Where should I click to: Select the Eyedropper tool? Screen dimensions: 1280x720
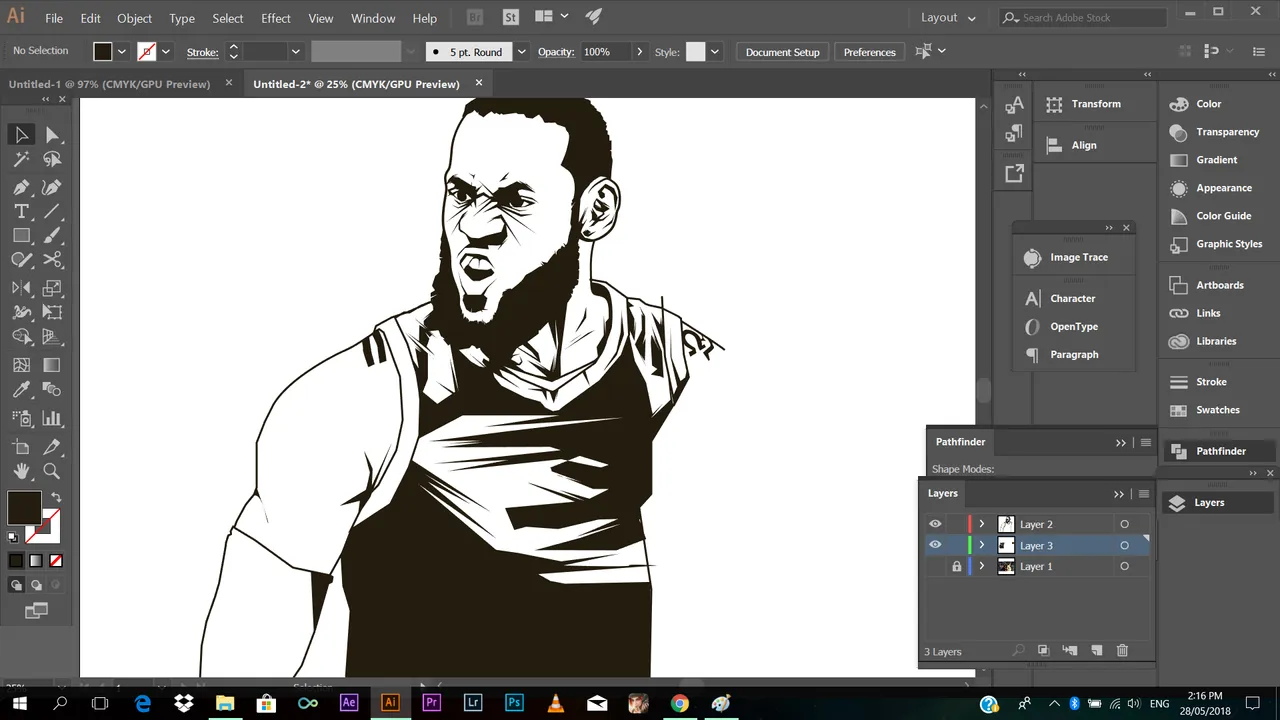[x=21, y=390]
